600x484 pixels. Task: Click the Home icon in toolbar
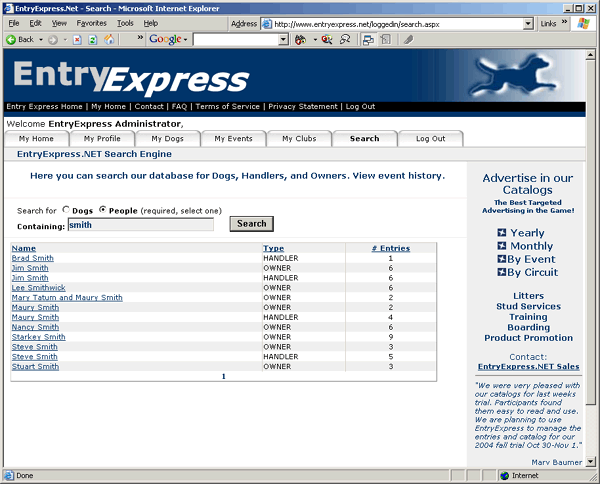pos(107,40)
